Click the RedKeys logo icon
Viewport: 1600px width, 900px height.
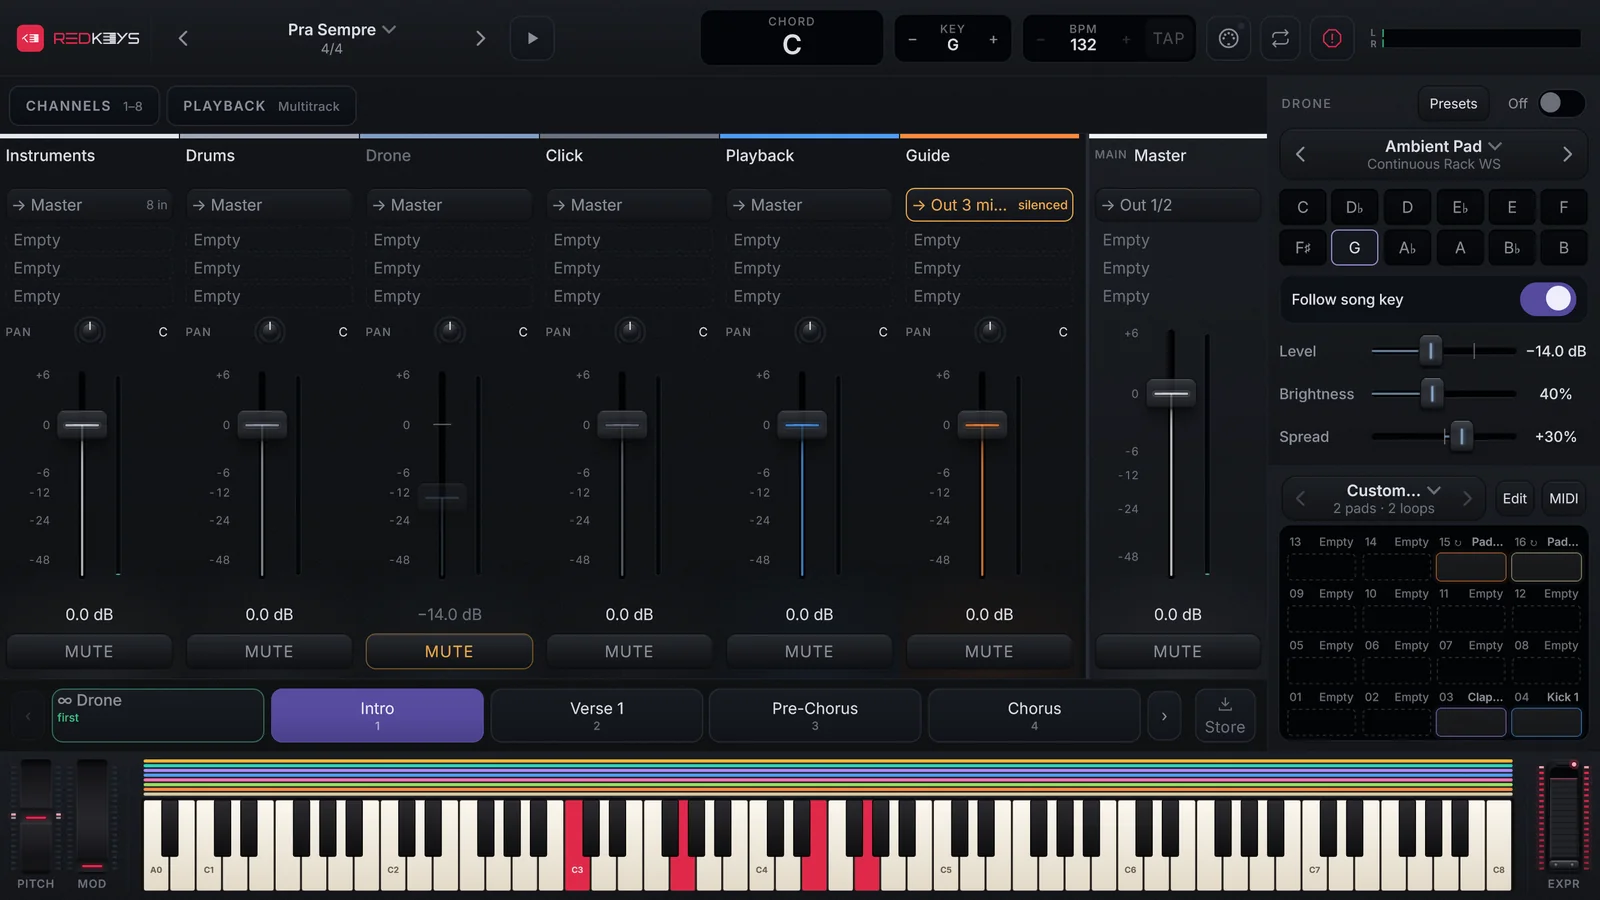click(30, 38)
